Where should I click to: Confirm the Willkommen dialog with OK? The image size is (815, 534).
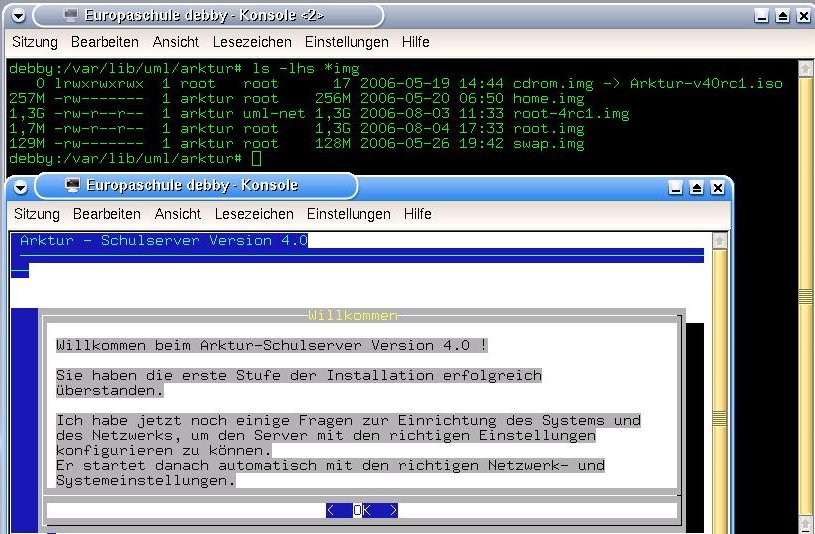click(x=362, y=510)
